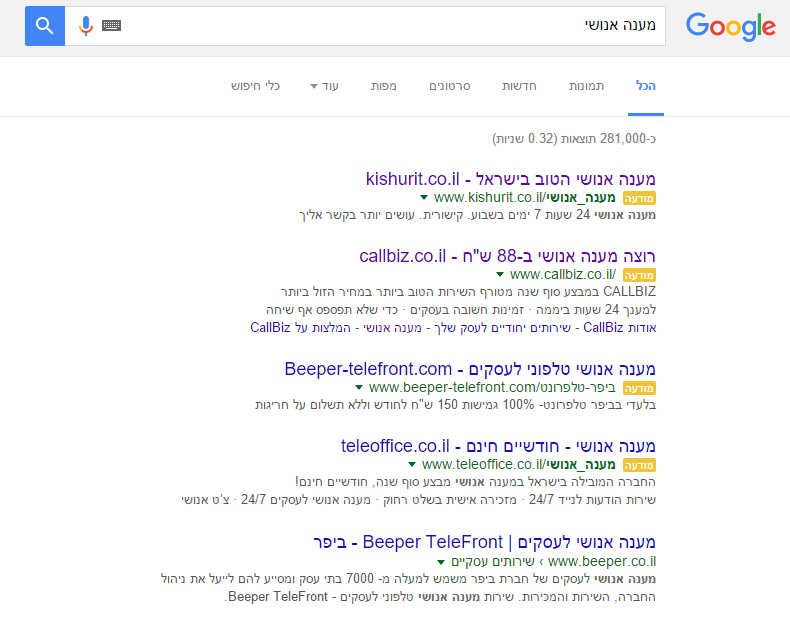Image resolution: width=790 pixels, height=619 pixels.
Task: Click the www.beeper.co.il green URL text
Action: (x=602, y=561)
